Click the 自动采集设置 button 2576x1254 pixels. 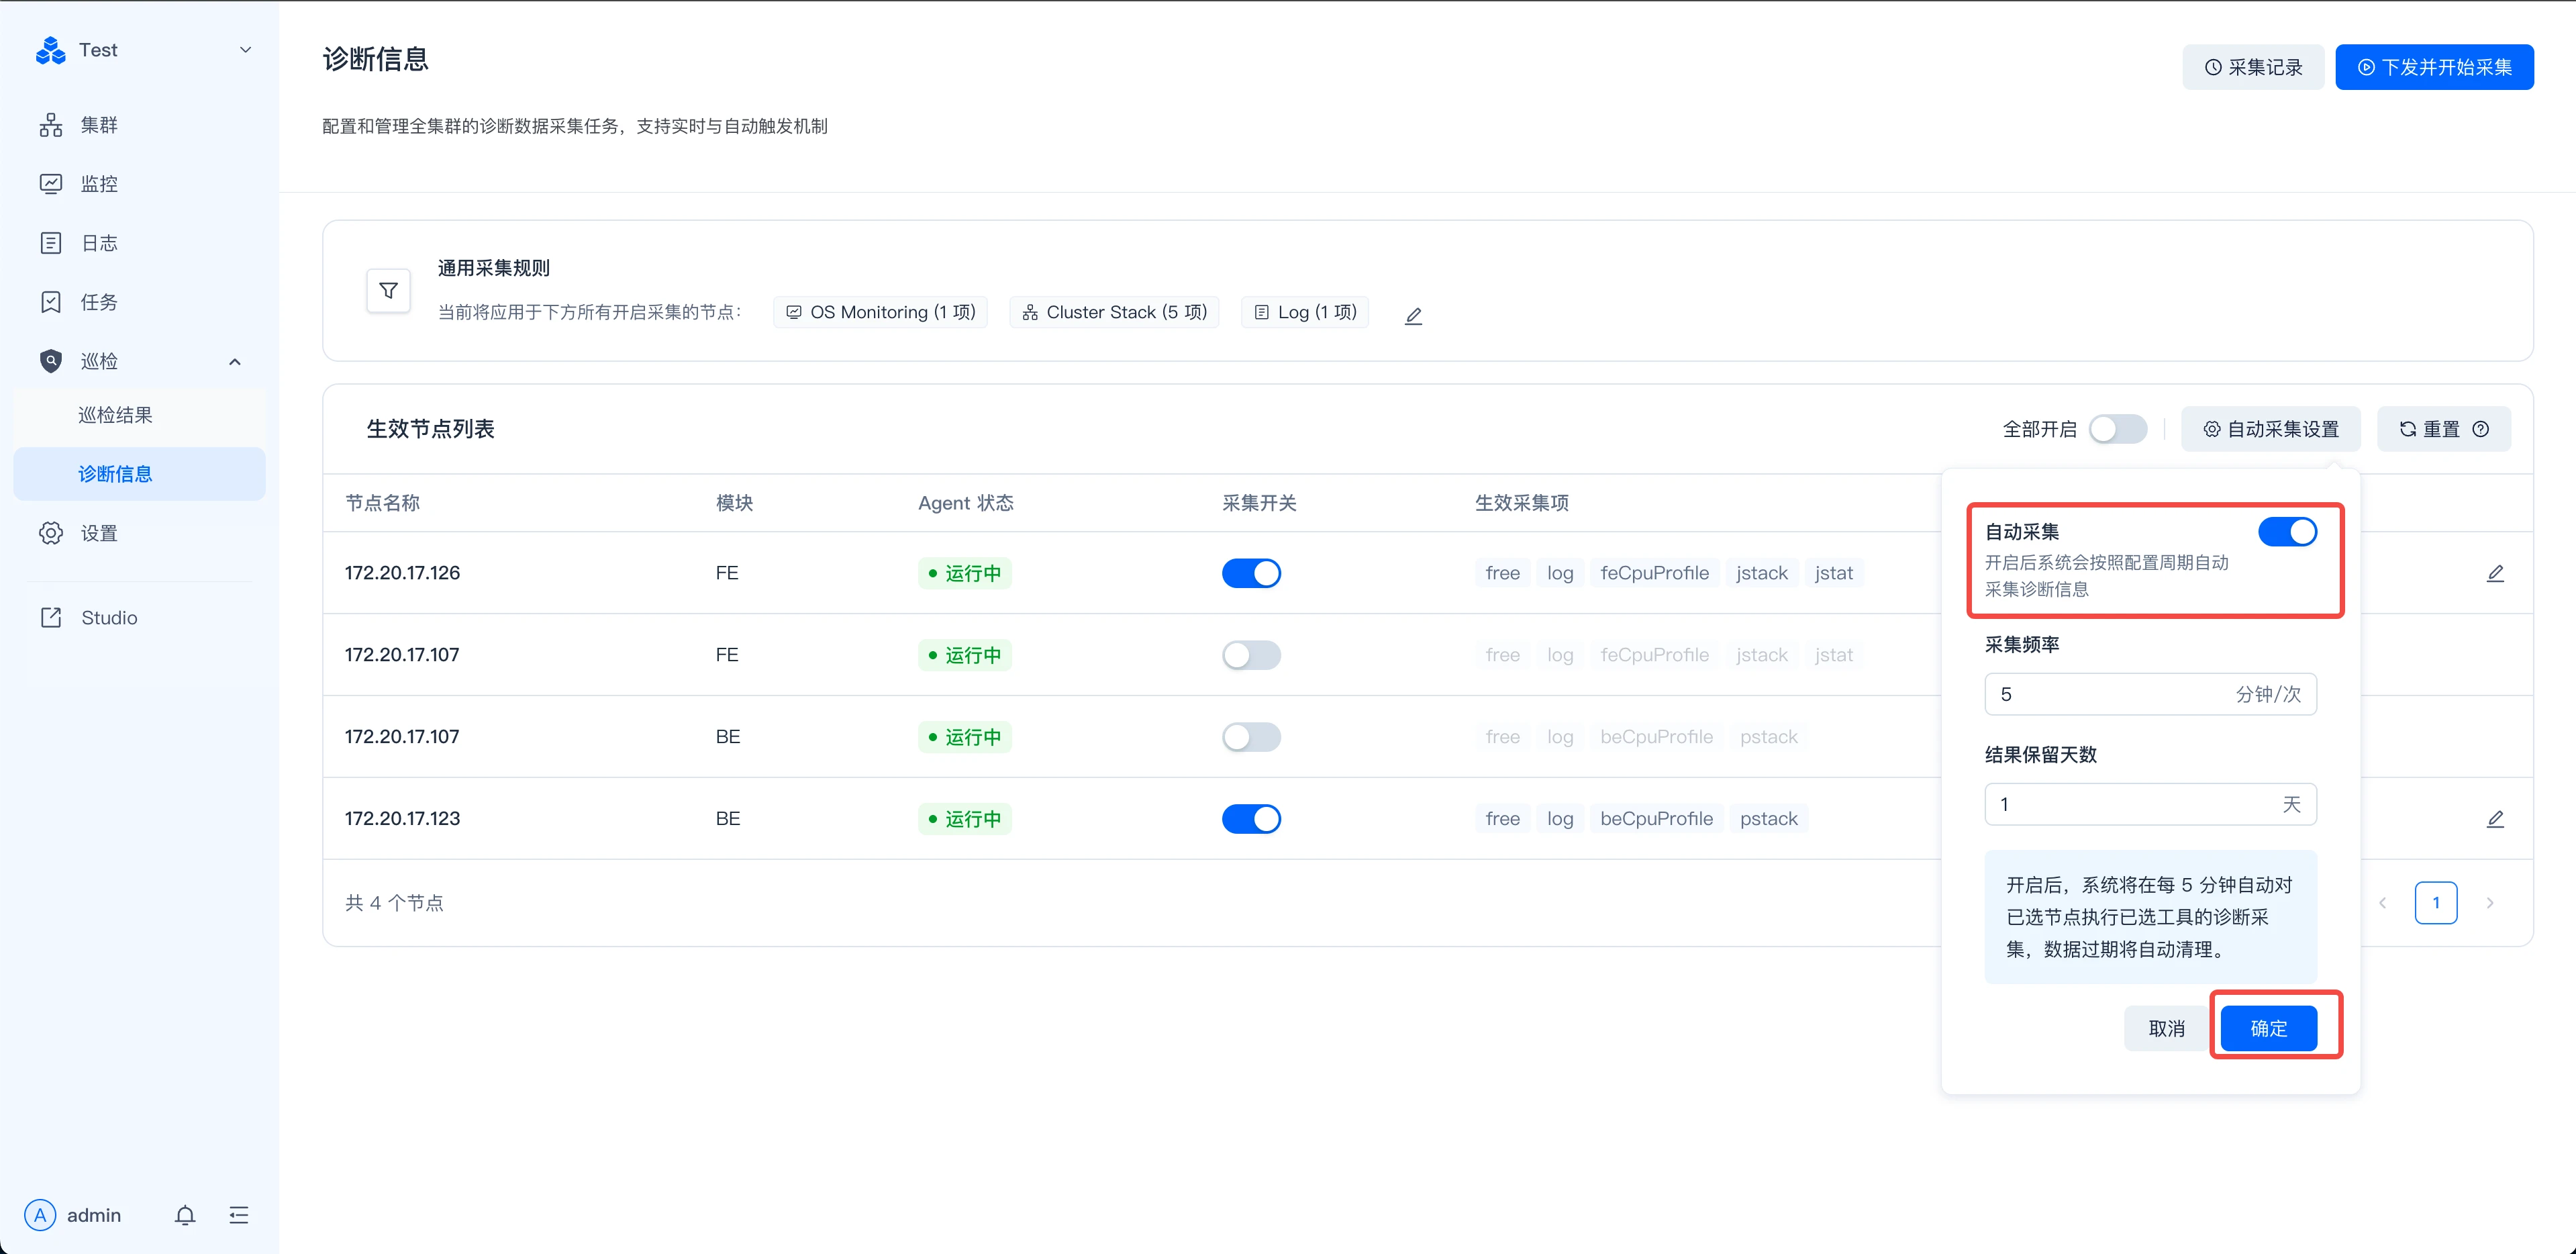(x=2271, y=429)
